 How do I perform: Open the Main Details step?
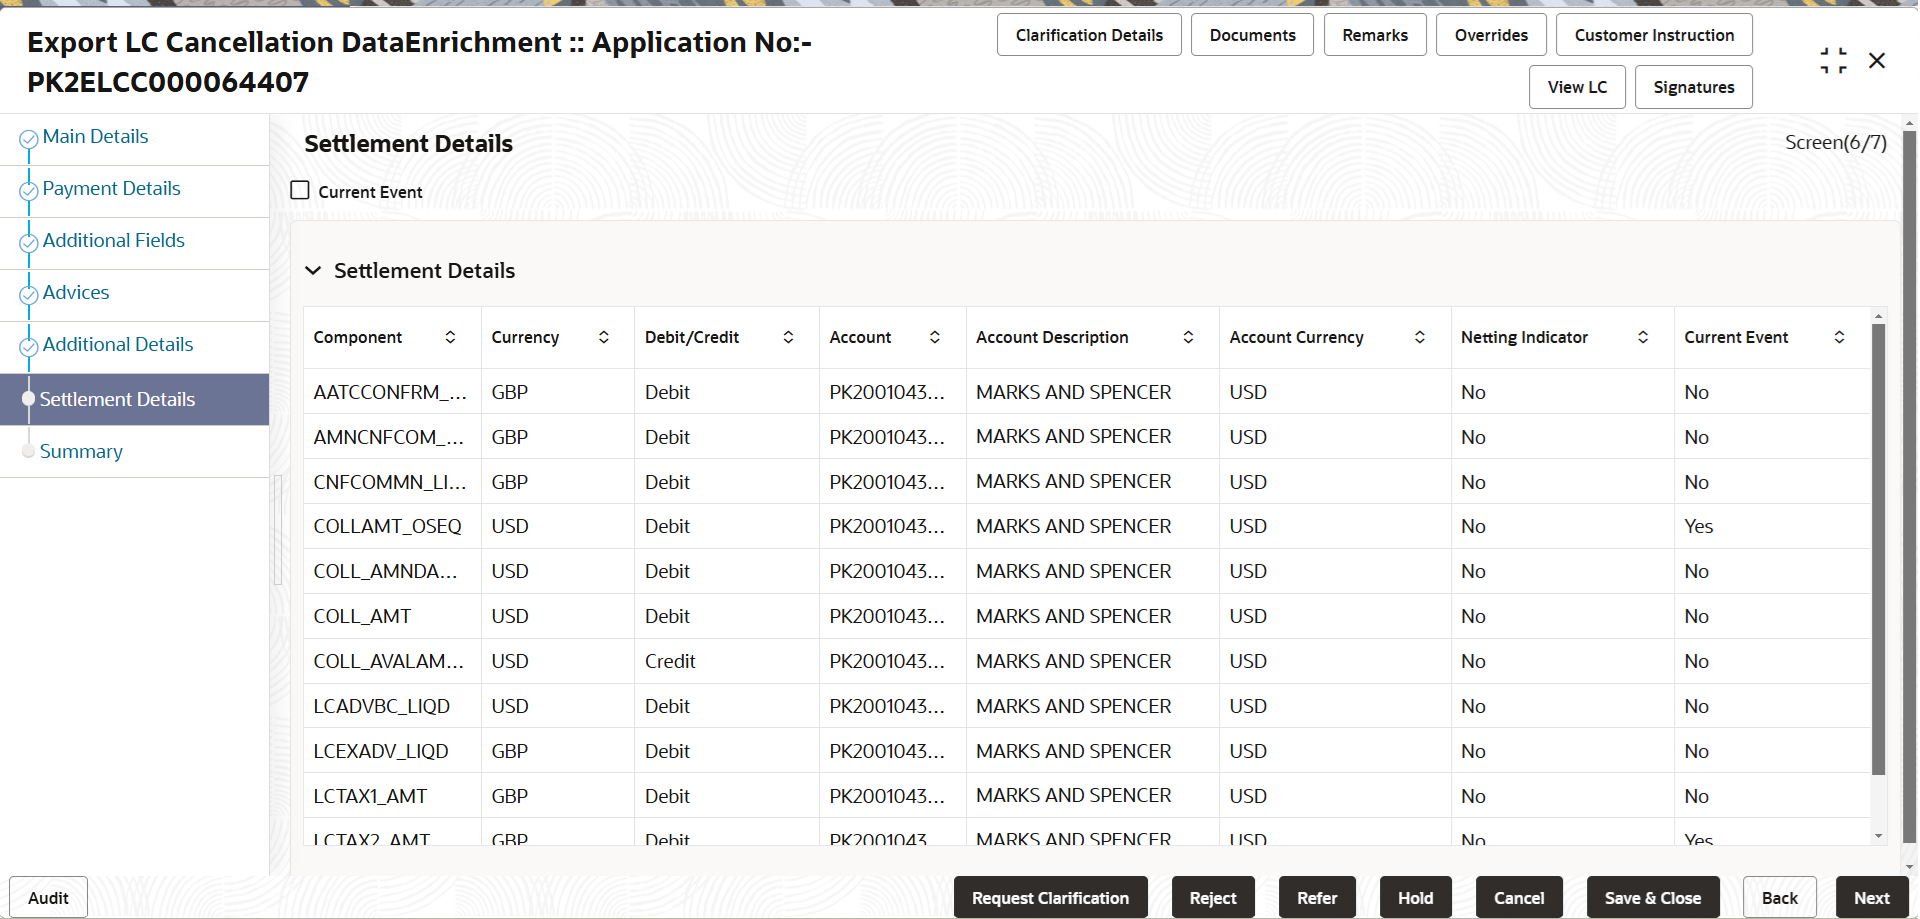[x=95, y=137]
